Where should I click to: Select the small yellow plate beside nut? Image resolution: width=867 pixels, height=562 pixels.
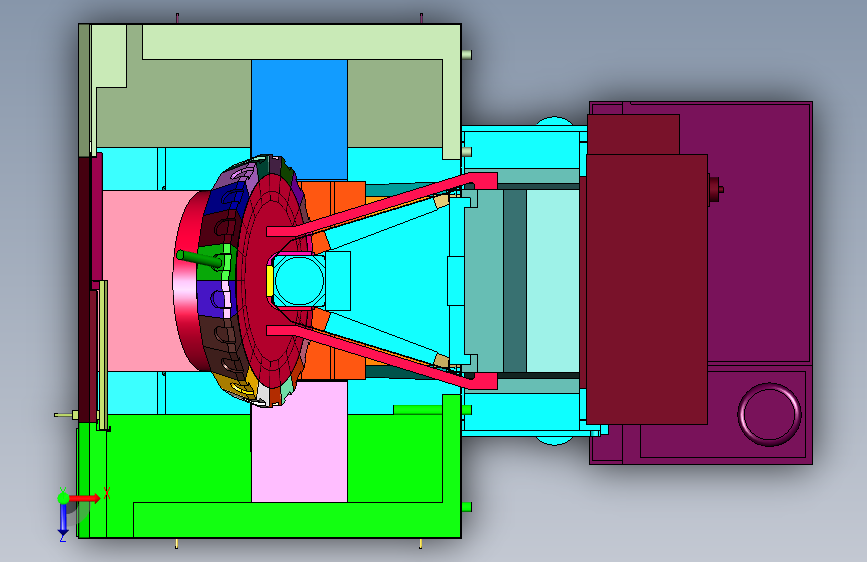(270, 281)
